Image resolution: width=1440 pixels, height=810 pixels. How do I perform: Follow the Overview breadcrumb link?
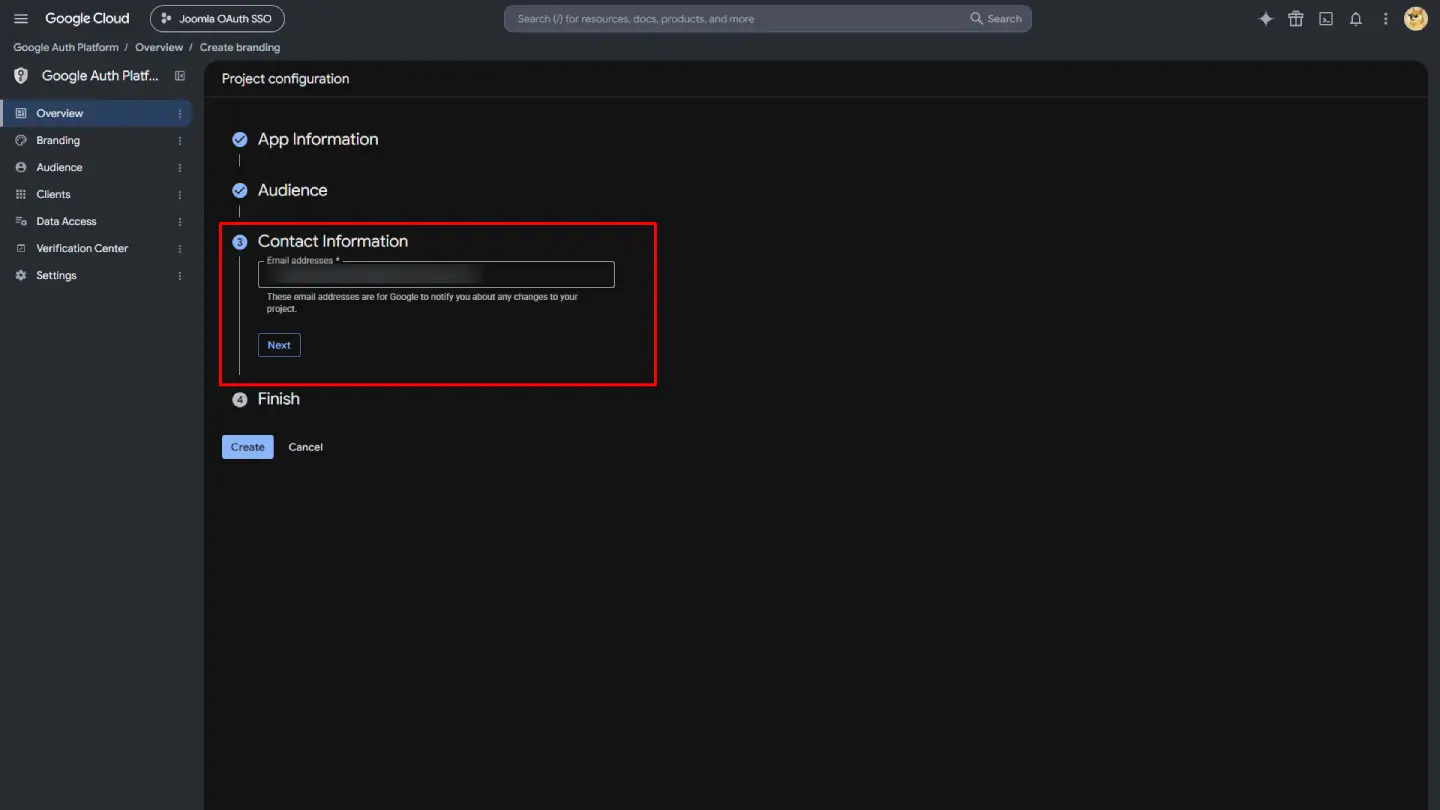tap(159, 48)
